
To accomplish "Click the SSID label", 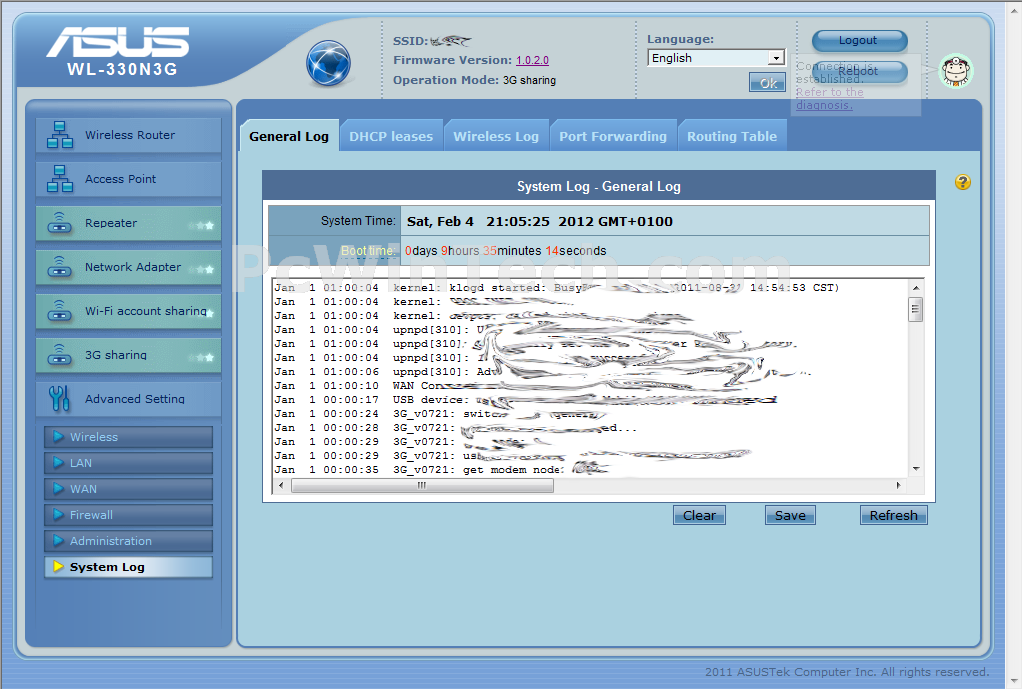I will click(x=411, y=41).
